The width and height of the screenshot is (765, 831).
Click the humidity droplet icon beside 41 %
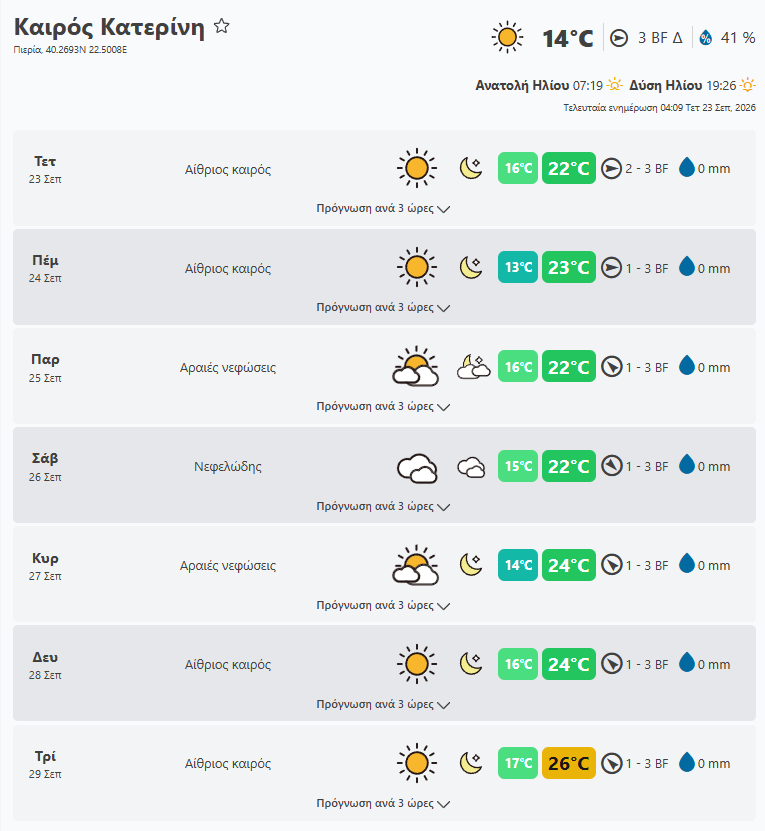click(x=705, y=38)
